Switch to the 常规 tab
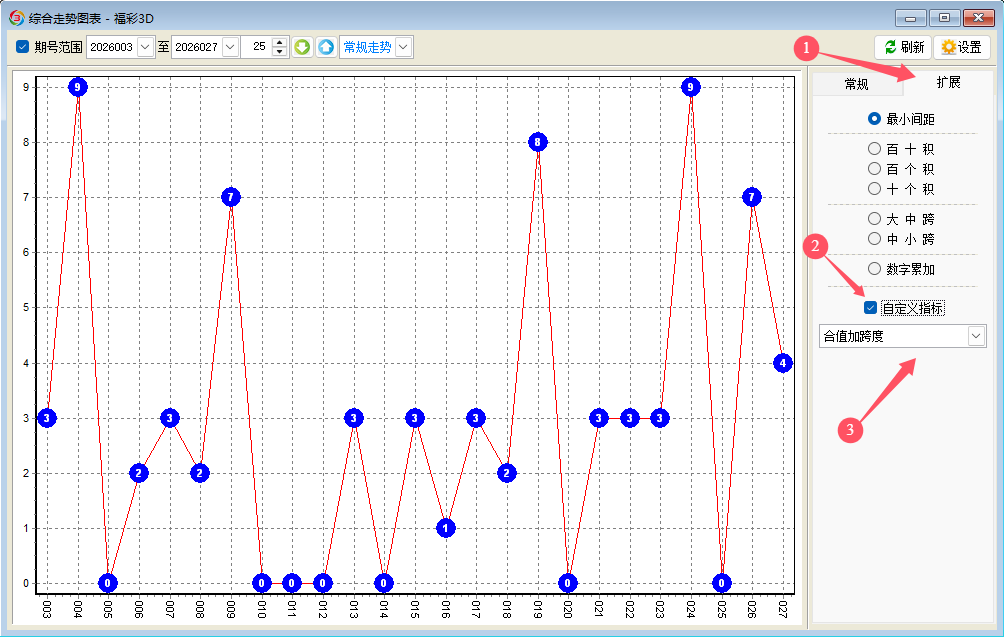1004x637 pixels. point(856,84)
